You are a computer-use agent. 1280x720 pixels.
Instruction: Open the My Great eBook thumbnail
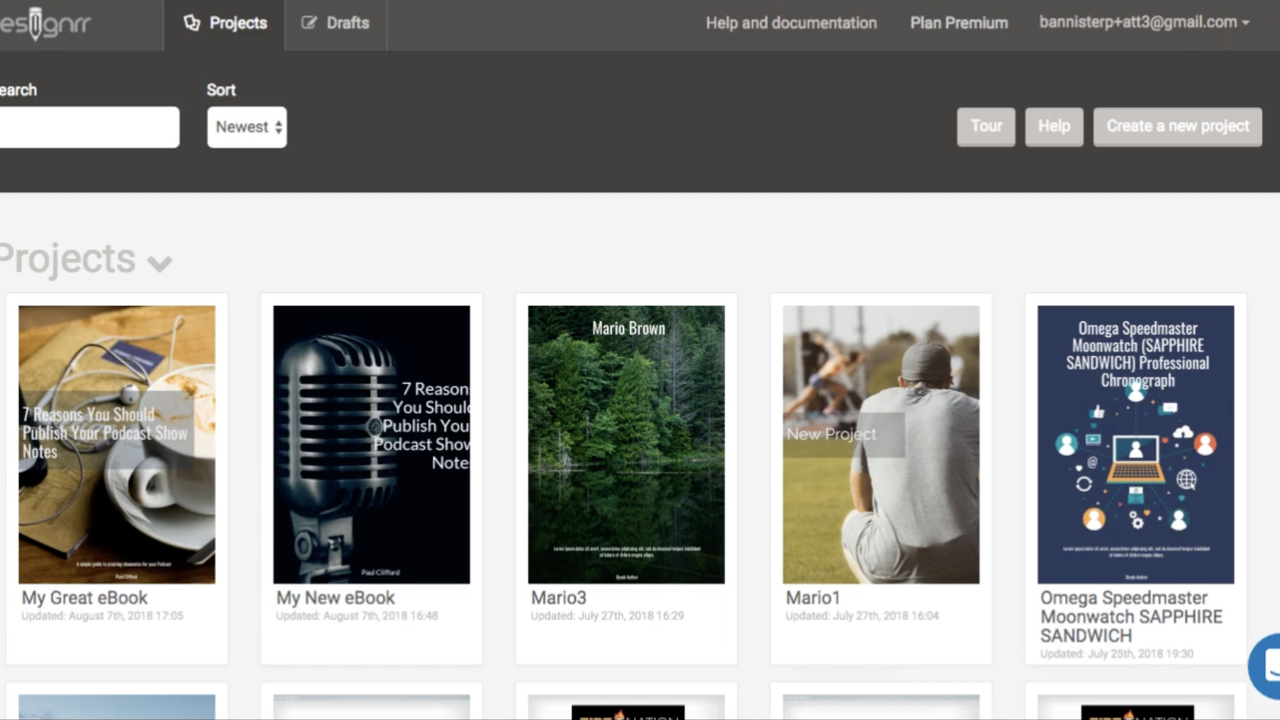point(117,444)
